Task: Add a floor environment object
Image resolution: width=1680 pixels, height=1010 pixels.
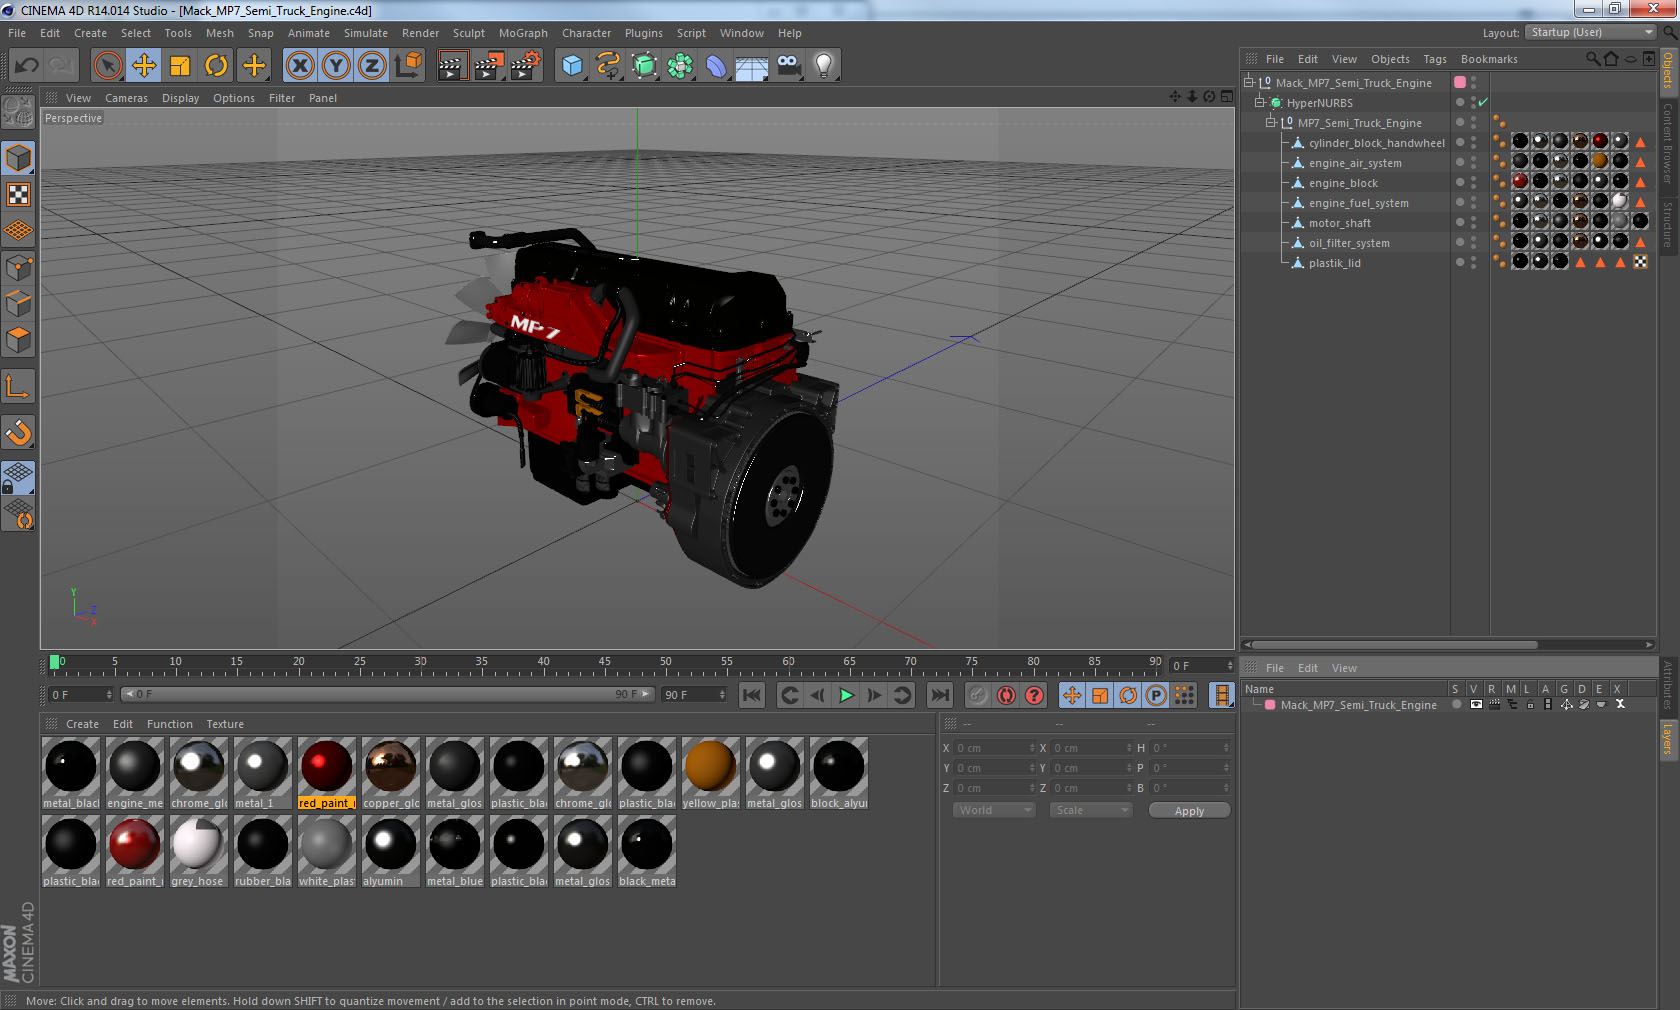Action: [752, 66]
